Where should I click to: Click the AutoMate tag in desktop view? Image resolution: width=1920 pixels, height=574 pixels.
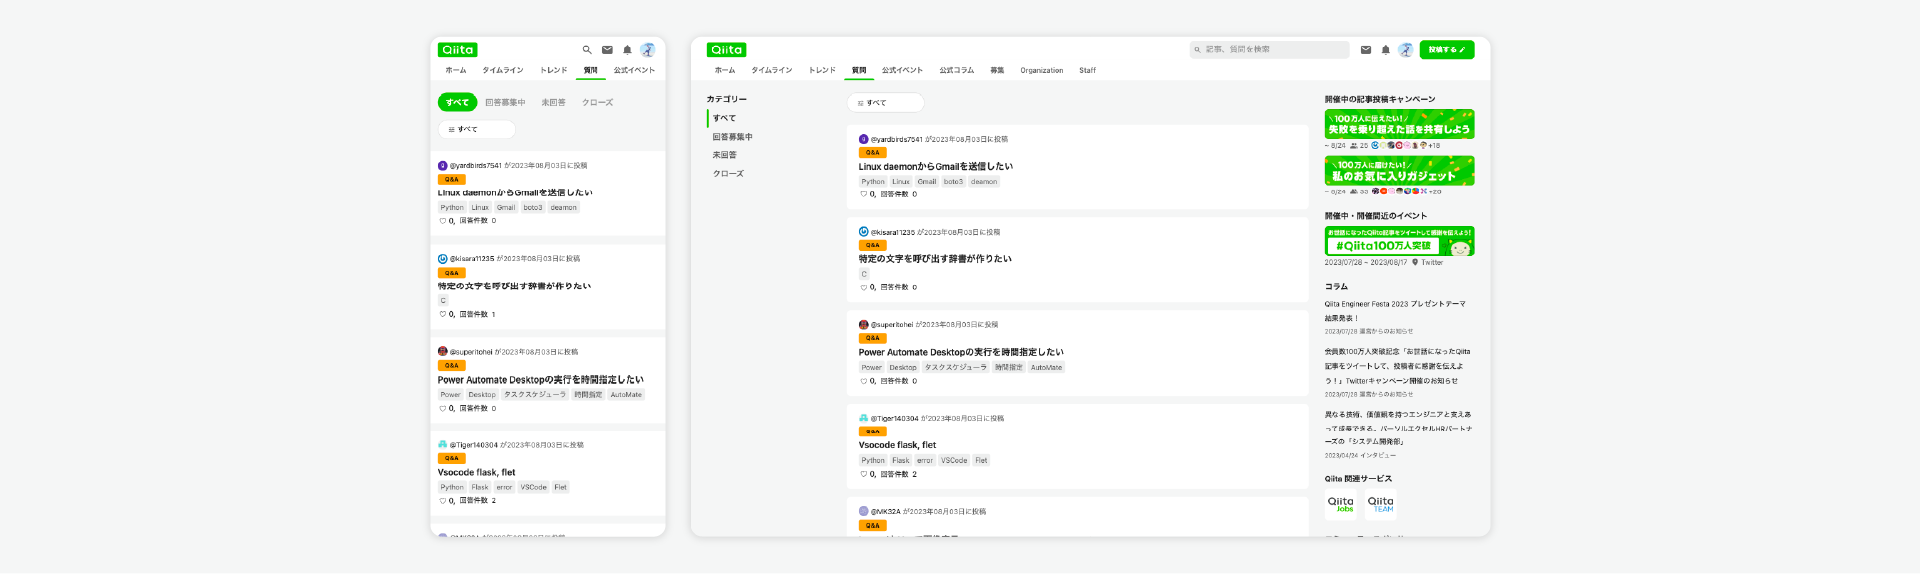1047,367
